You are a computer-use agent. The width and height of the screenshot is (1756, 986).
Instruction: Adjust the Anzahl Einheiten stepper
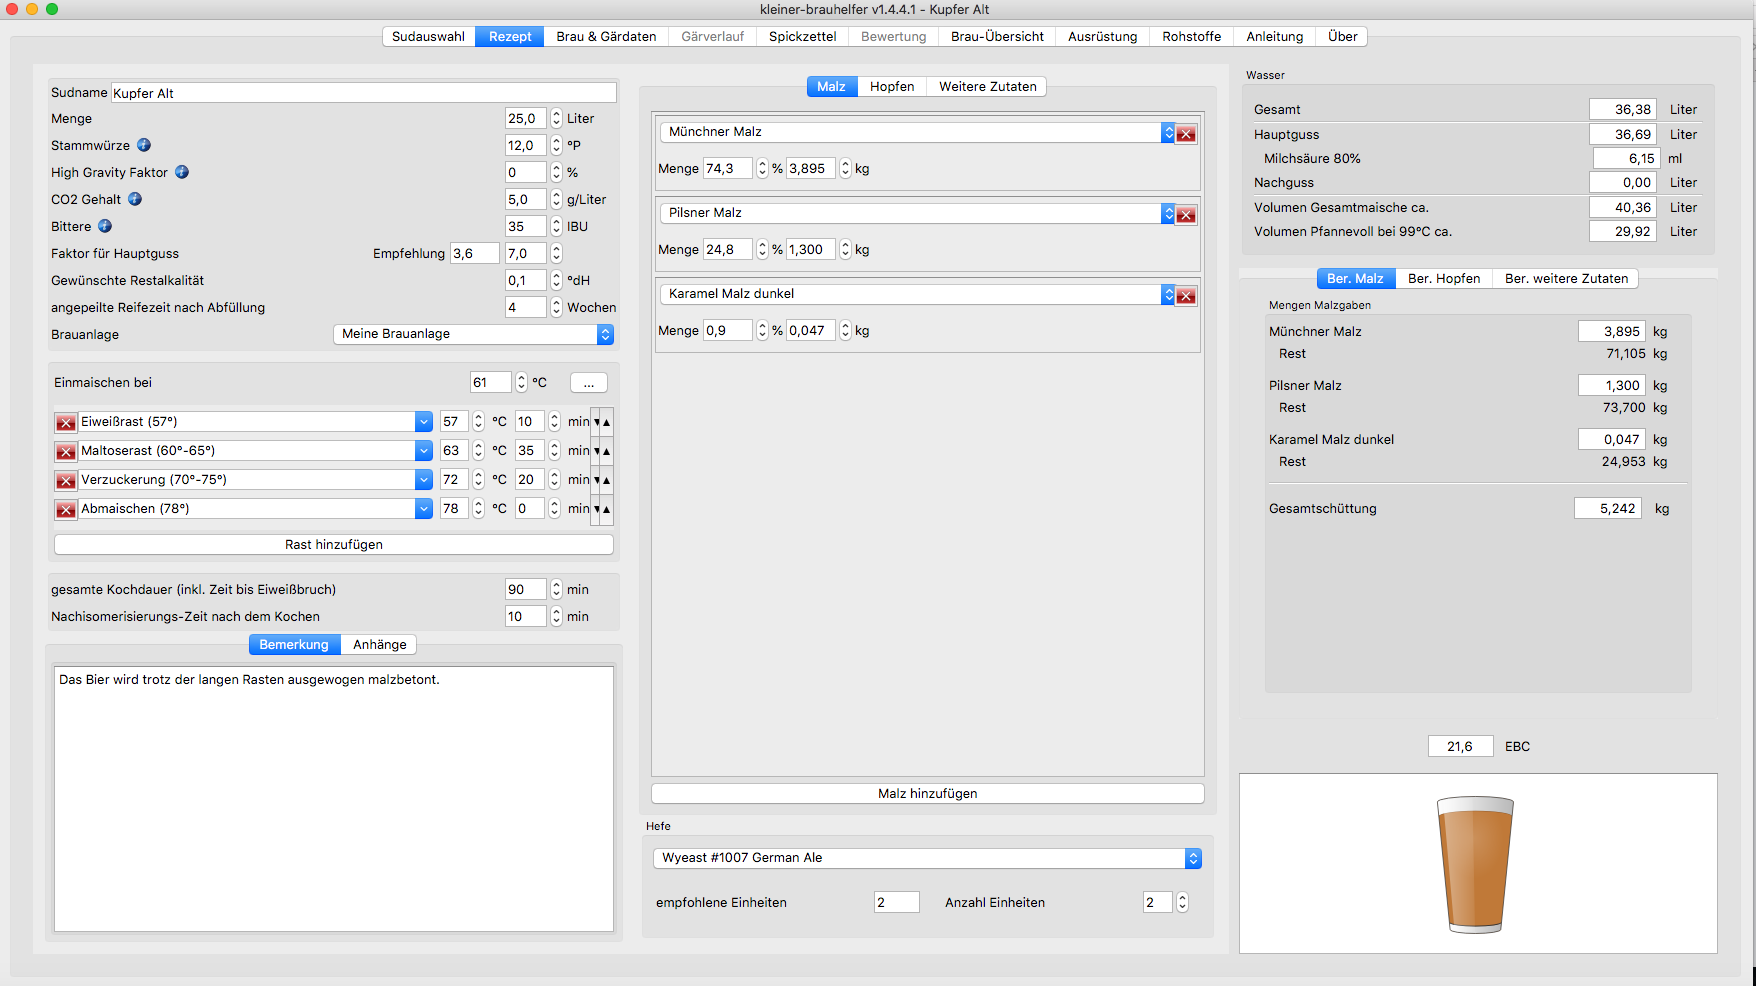click(1182, 903)
